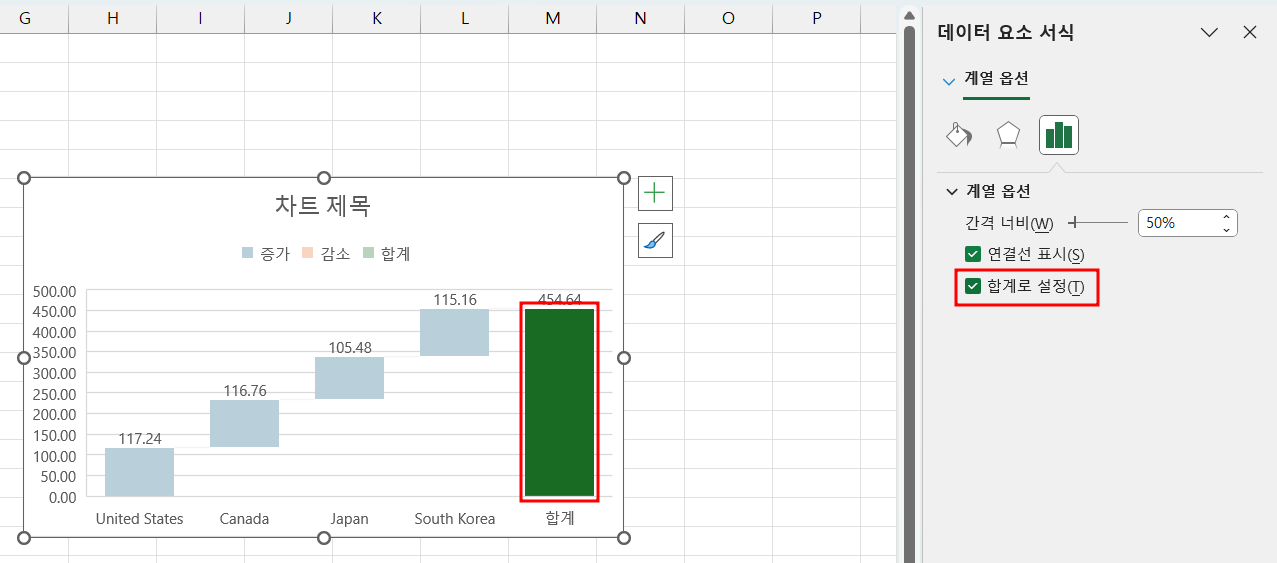The height and width of the screenshot is (563, 1277).
Task: Select column M header
Action: pyautogui.click(x=552, y=18)
